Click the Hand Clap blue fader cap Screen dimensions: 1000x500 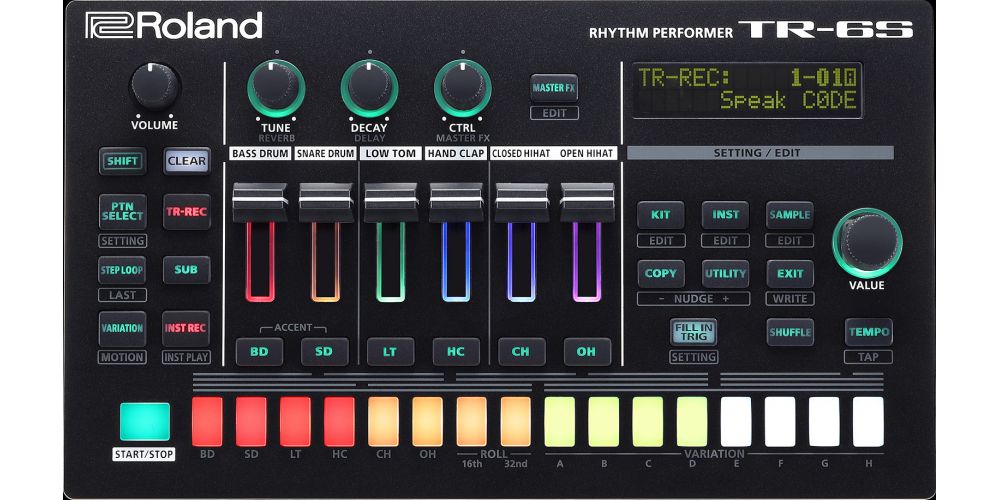coord(456,202)
